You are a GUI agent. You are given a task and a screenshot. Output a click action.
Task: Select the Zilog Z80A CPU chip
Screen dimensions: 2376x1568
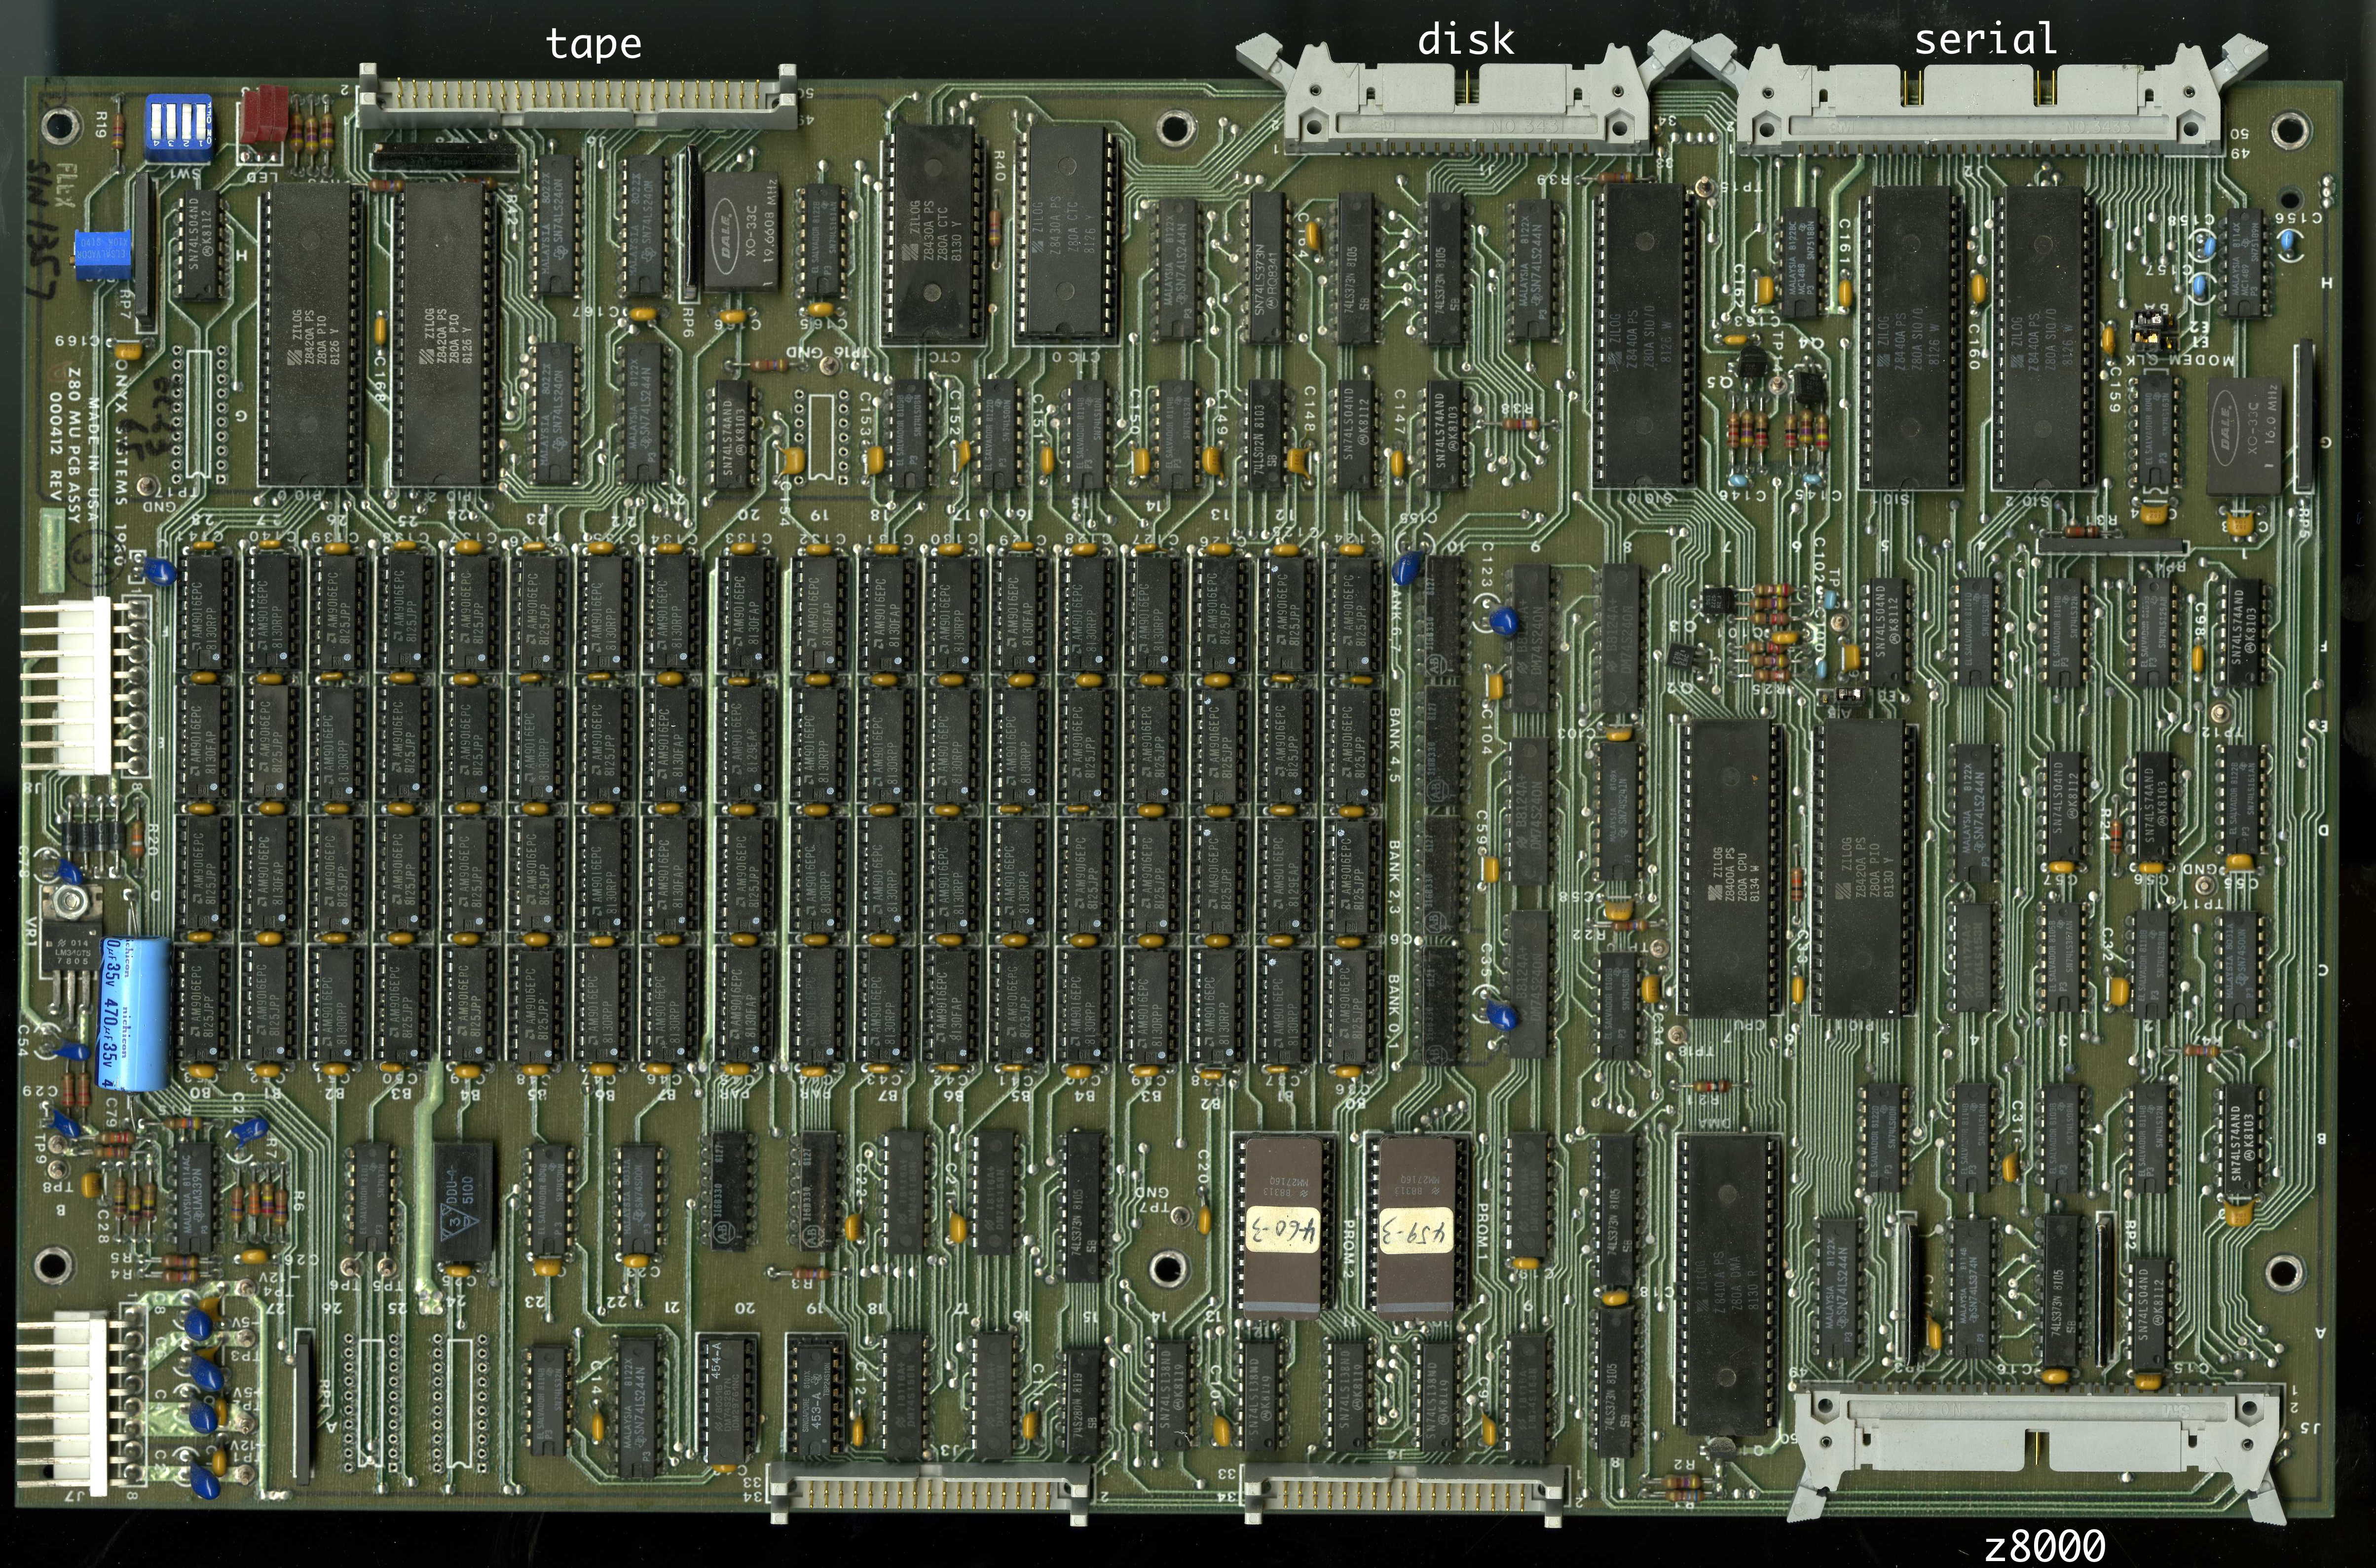(1731, 868)
